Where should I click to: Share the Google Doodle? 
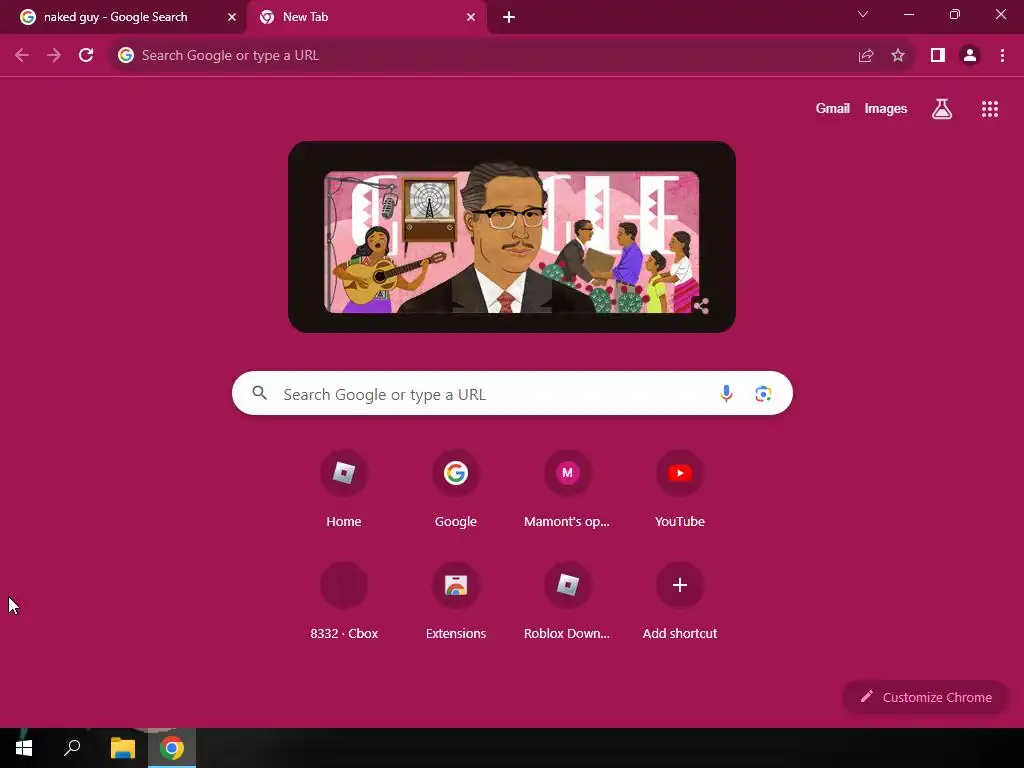click(701, 305)
